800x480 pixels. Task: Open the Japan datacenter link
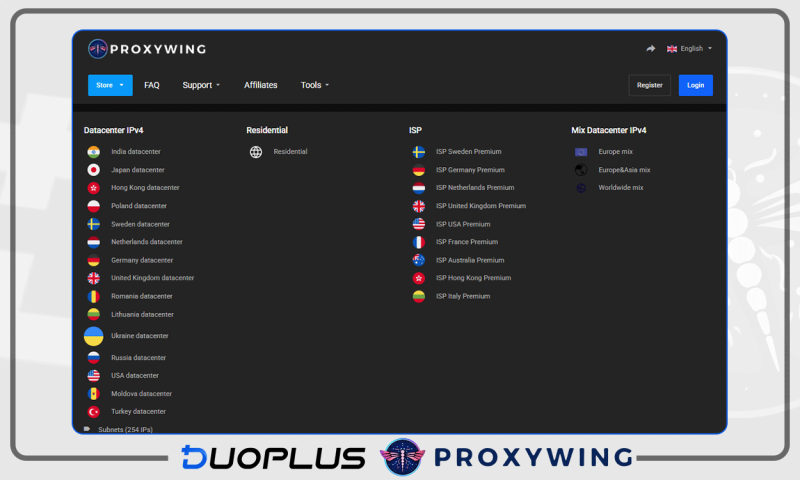[x=137, y=170]
